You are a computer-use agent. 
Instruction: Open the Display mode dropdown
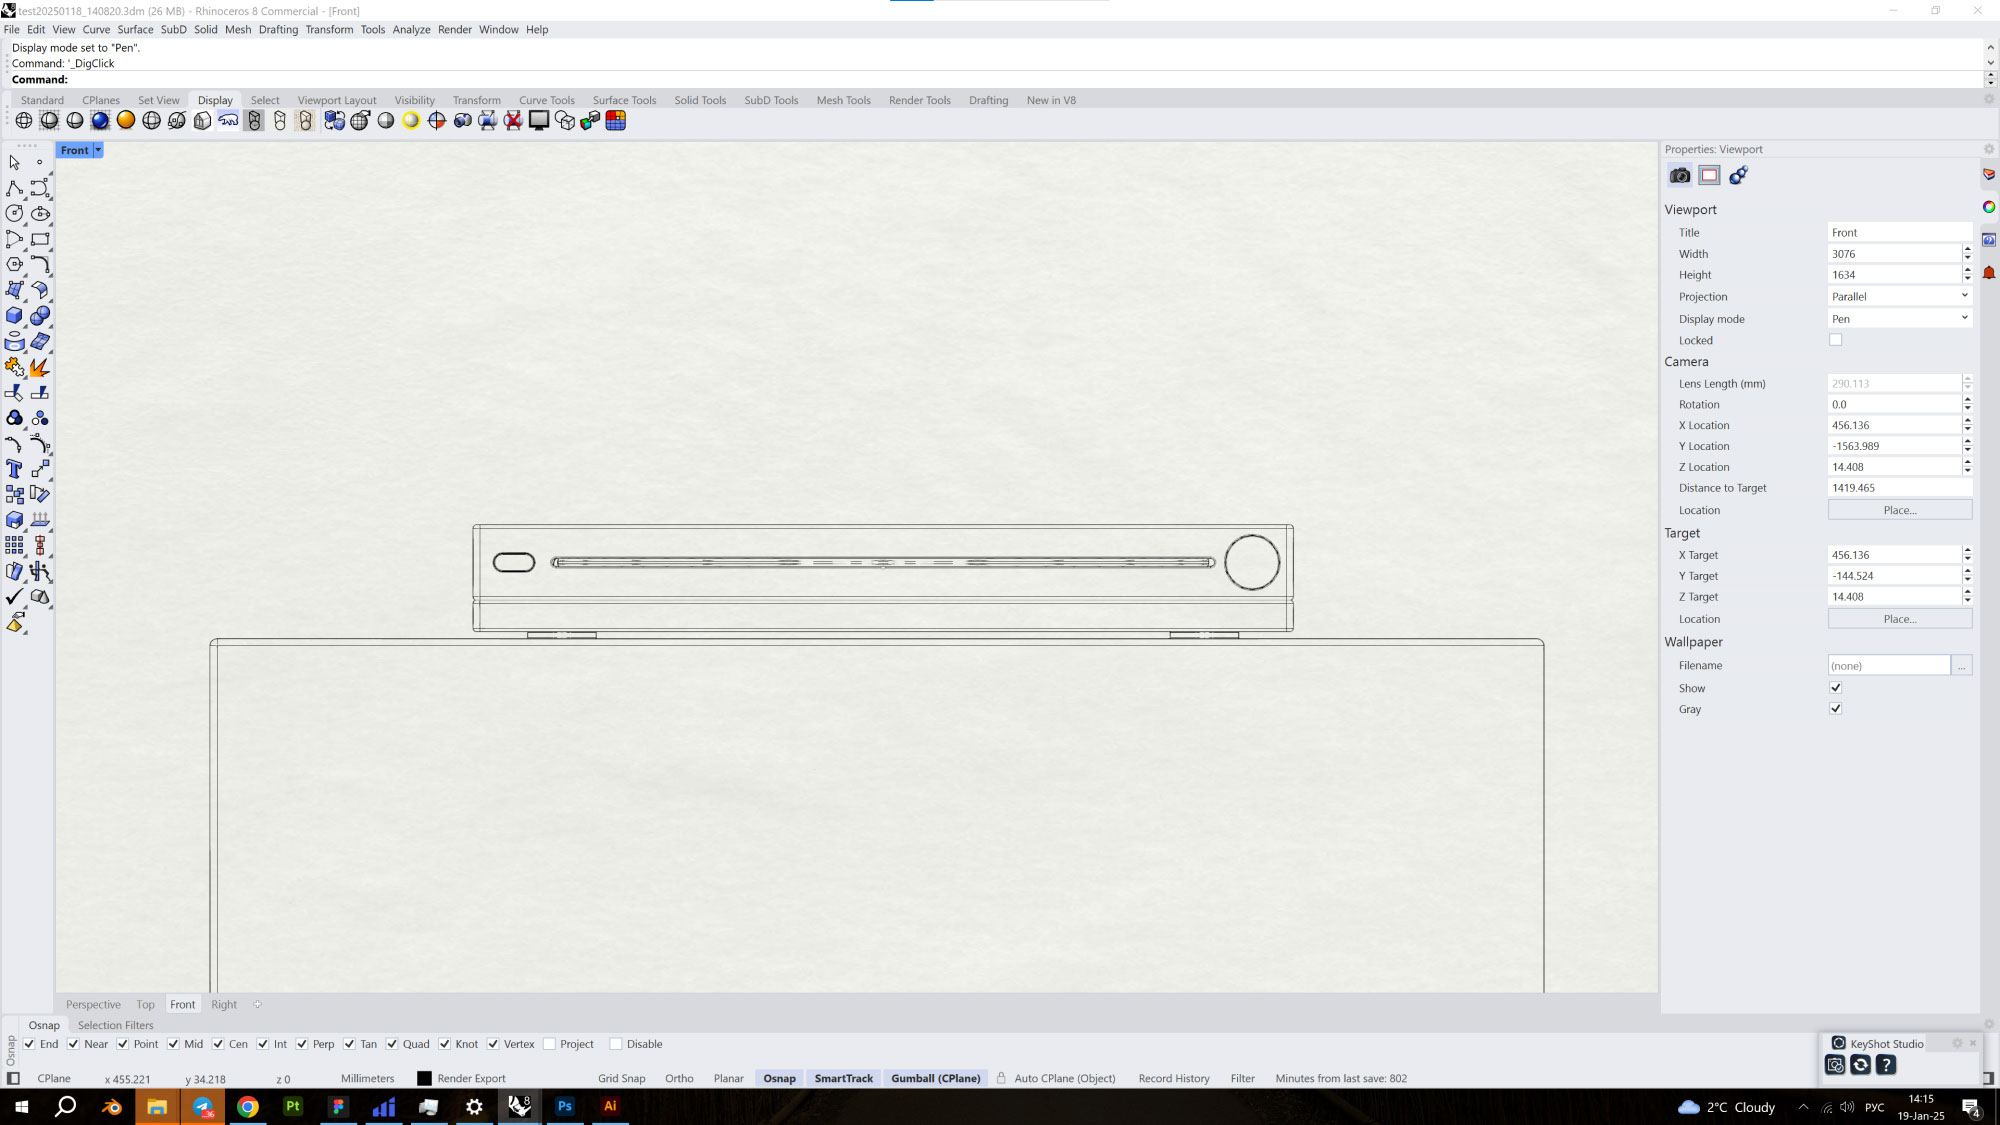1899,319
